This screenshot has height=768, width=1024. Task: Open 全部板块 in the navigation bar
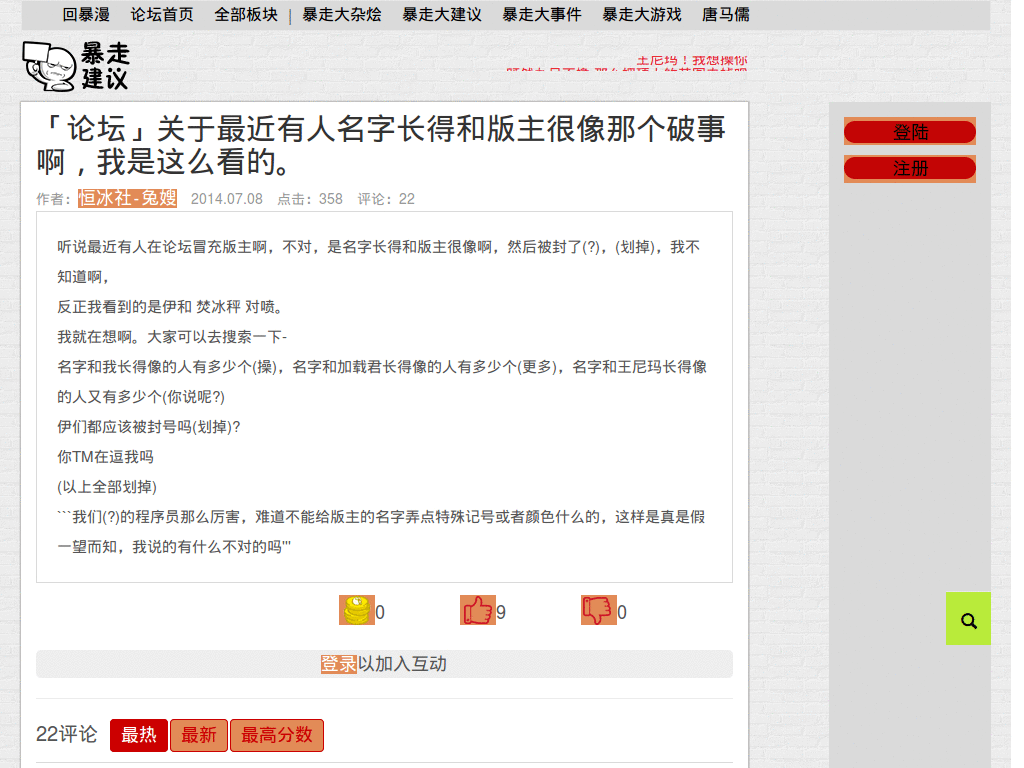(x=246, y=14)
